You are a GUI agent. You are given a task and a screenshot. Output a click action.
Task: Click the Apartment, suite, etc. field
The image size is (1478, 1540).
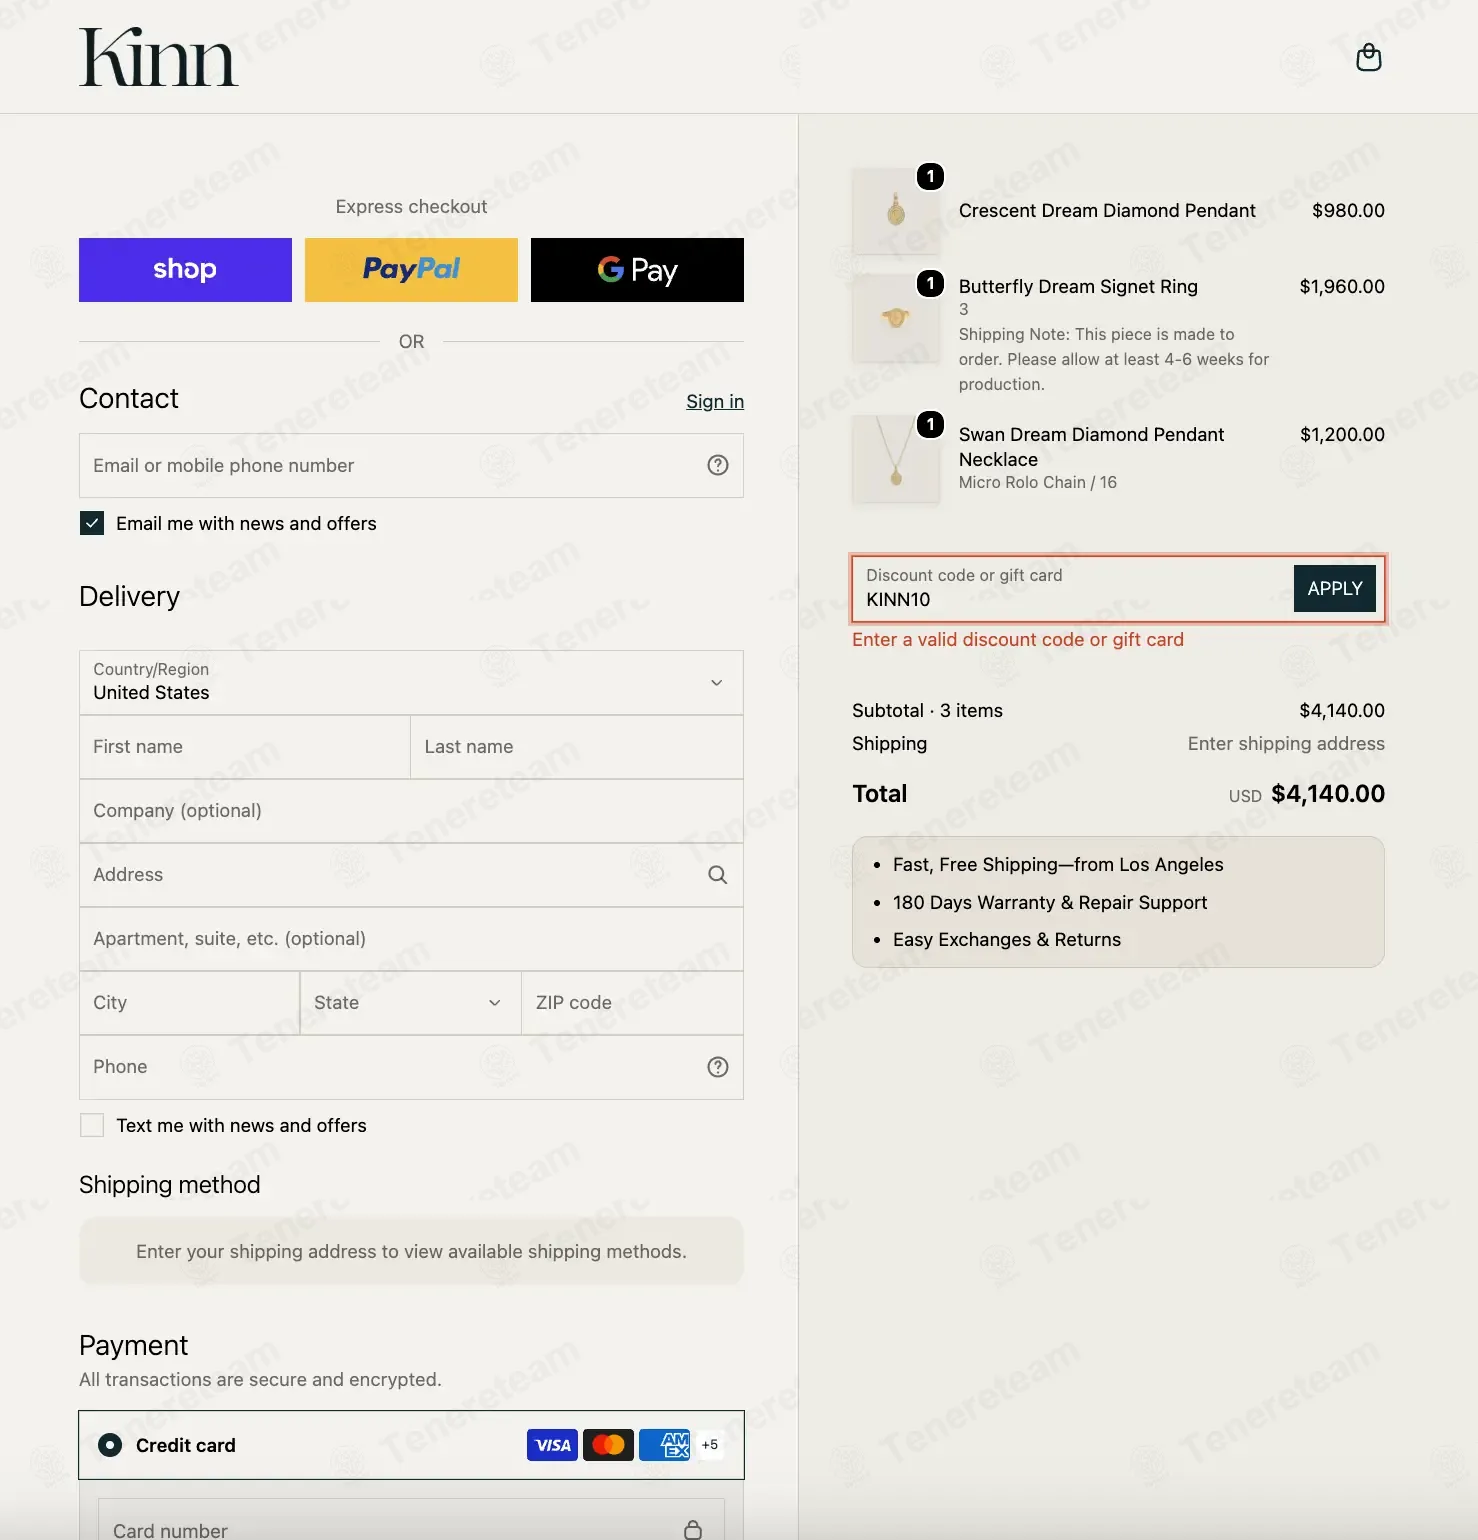coord(411,939)
